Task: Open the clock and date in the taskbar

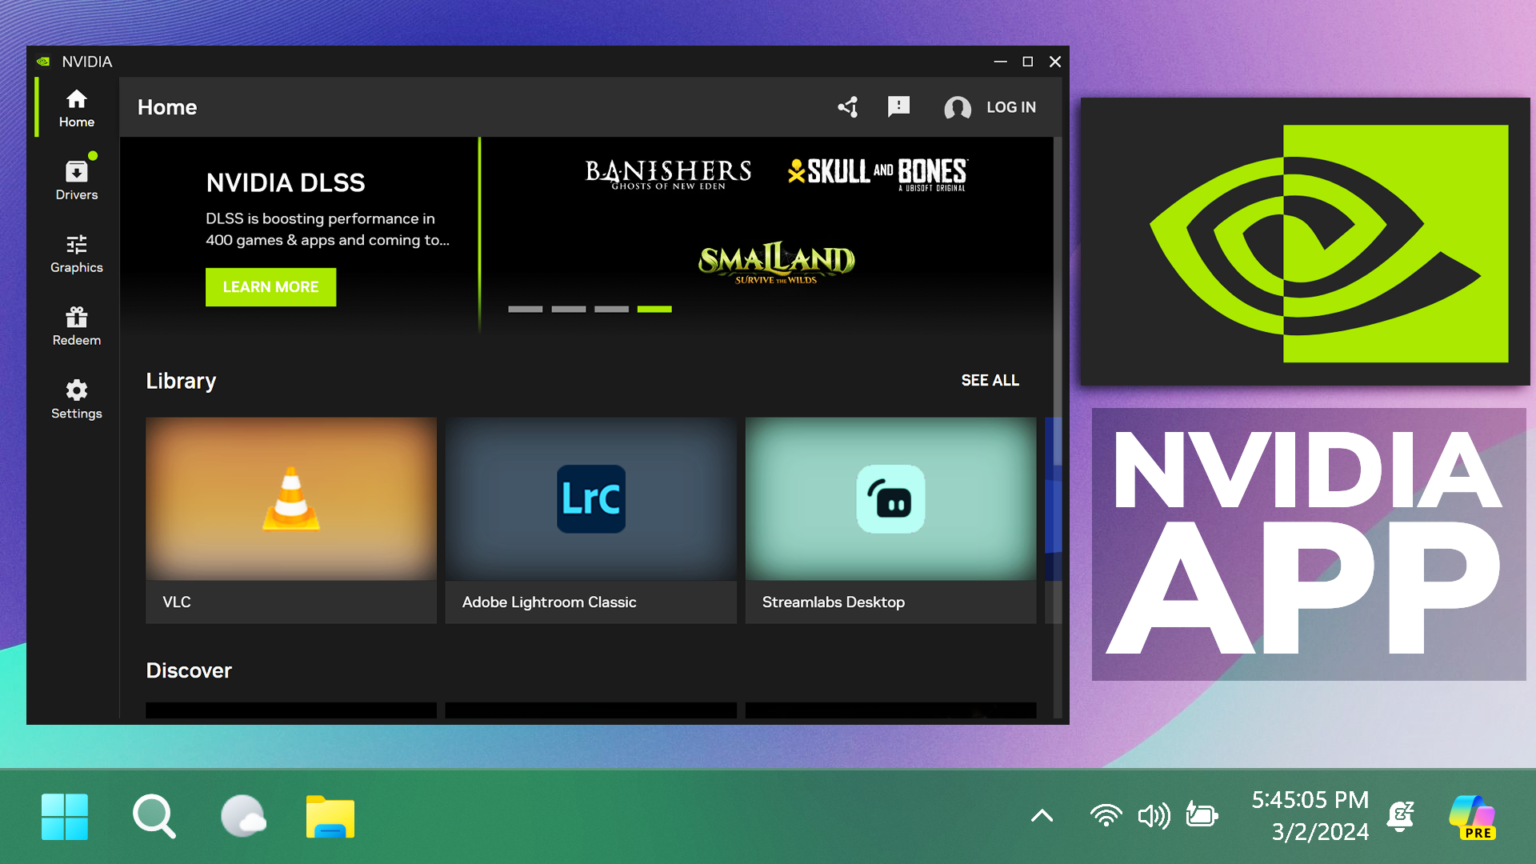Action: point(1310,816)
